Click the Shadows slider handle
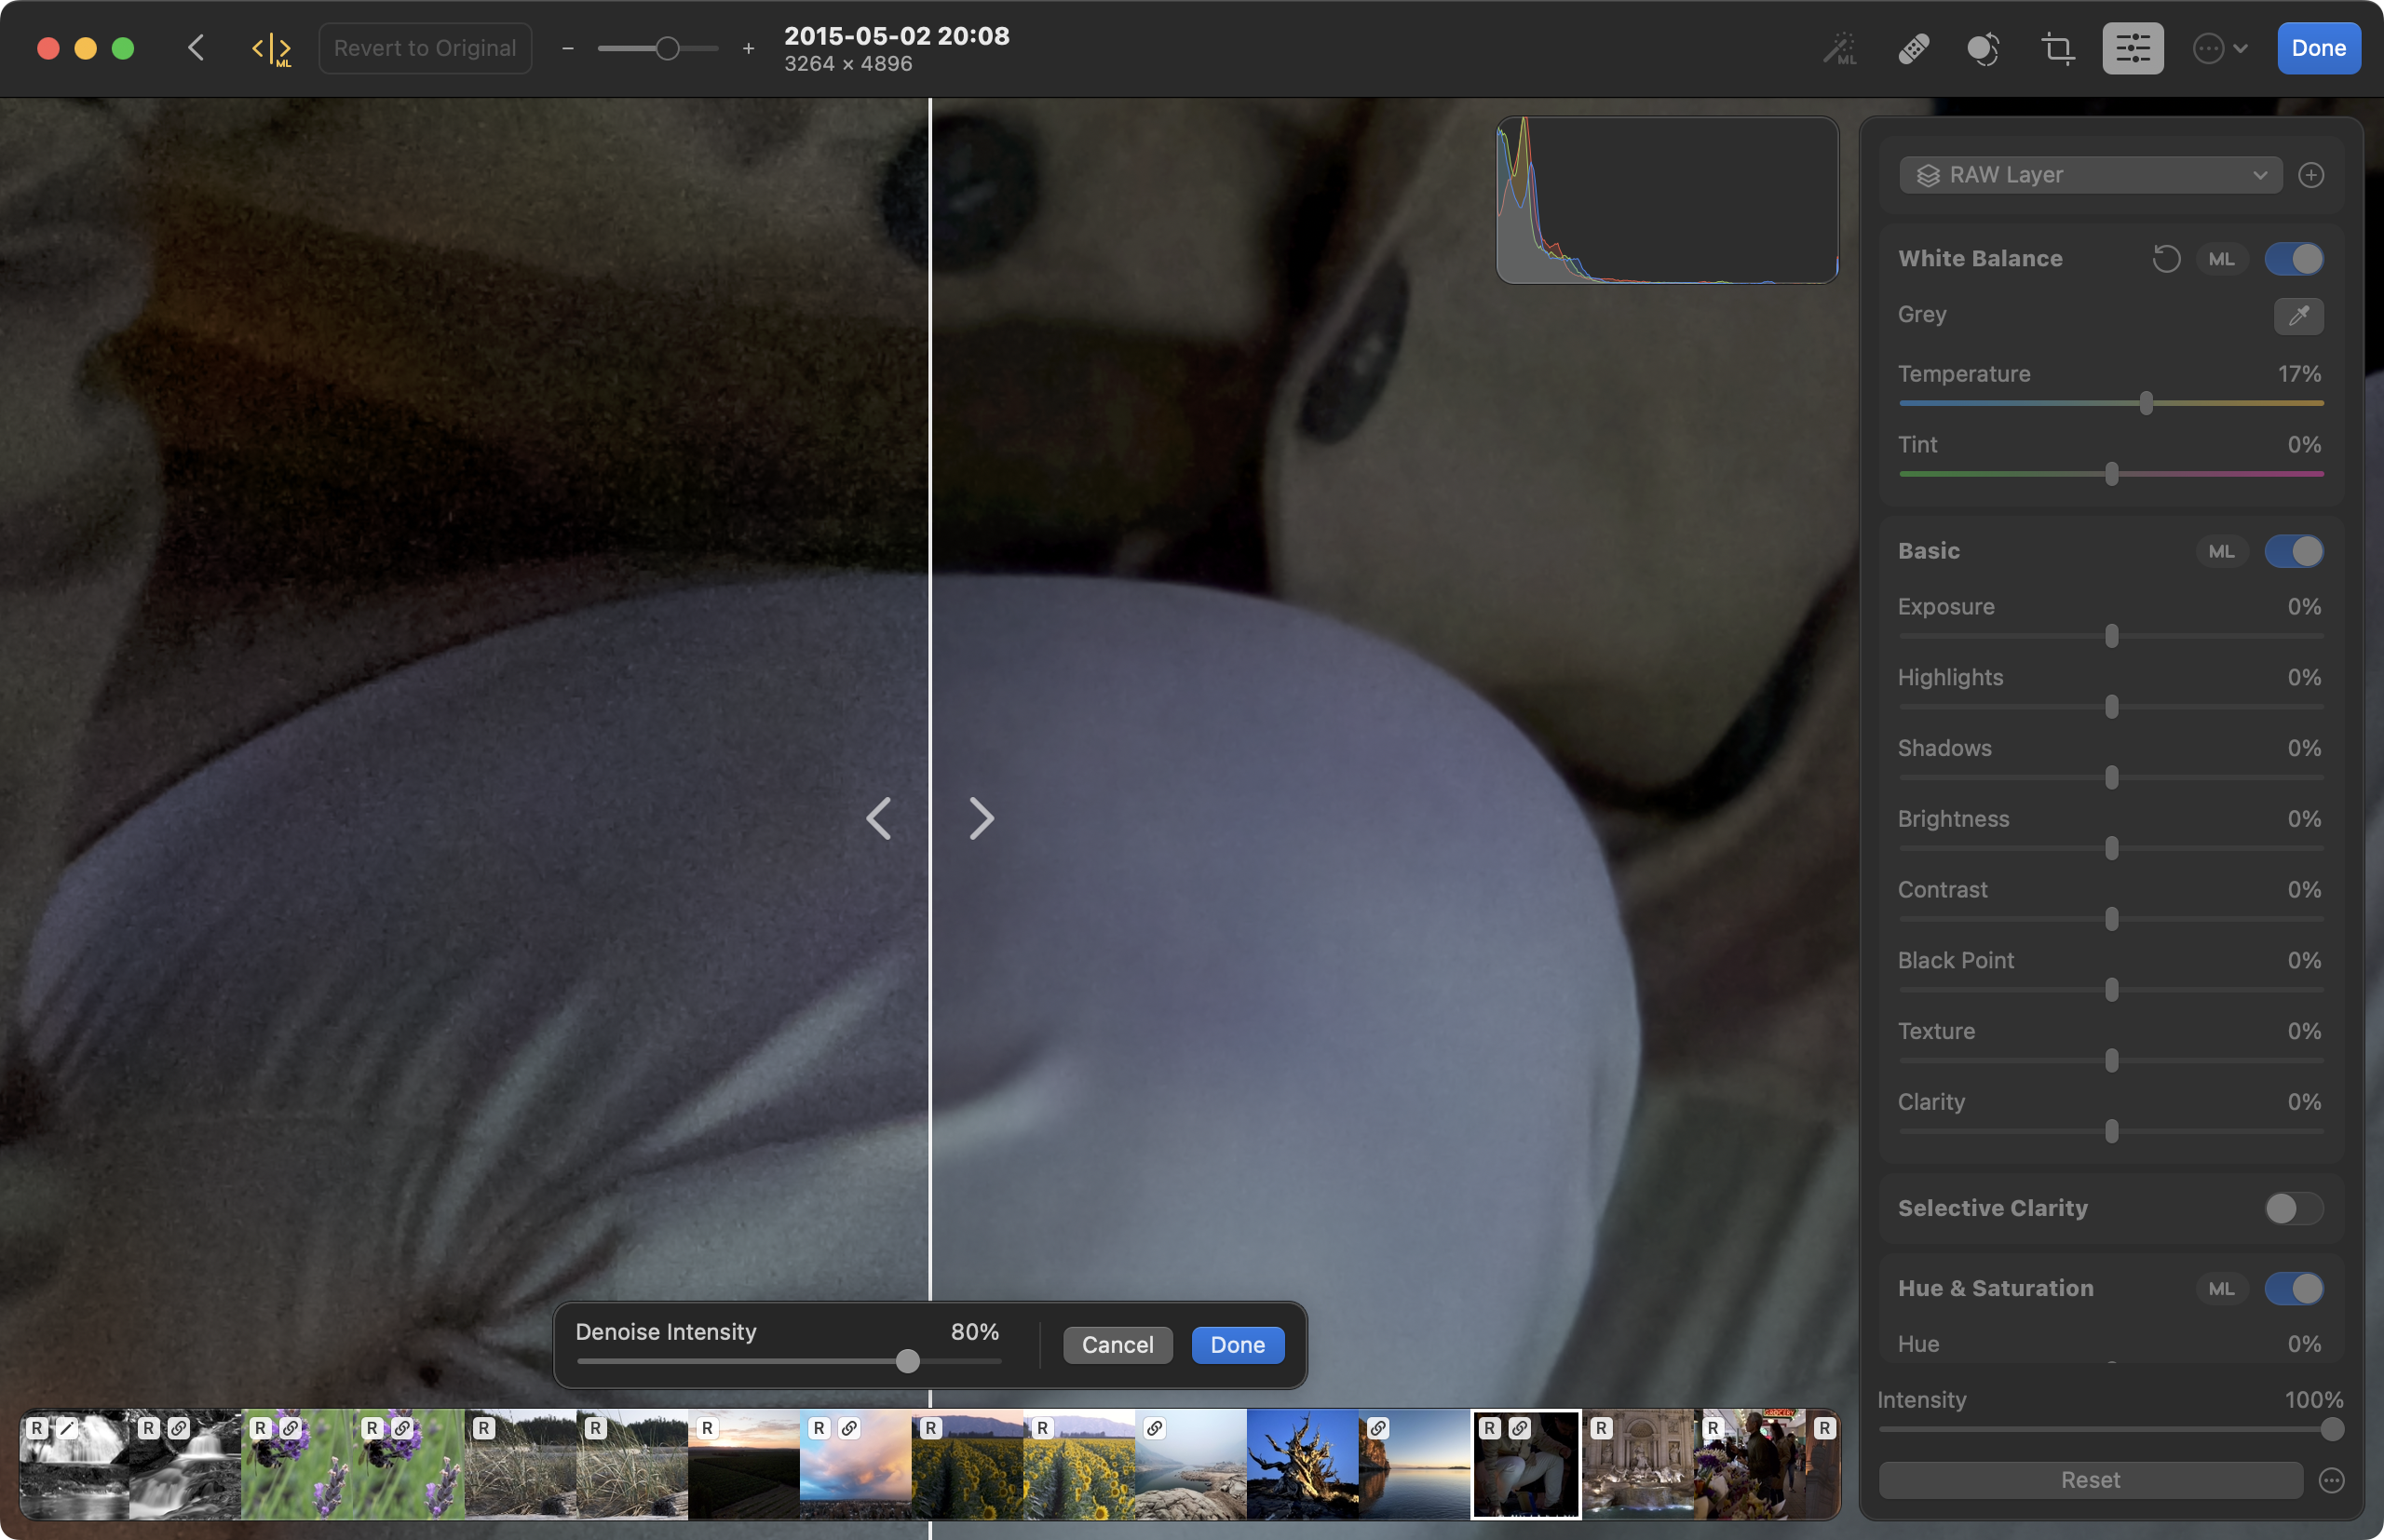The width and height of the screenshot is (2384, 1540). [2111, 777]
